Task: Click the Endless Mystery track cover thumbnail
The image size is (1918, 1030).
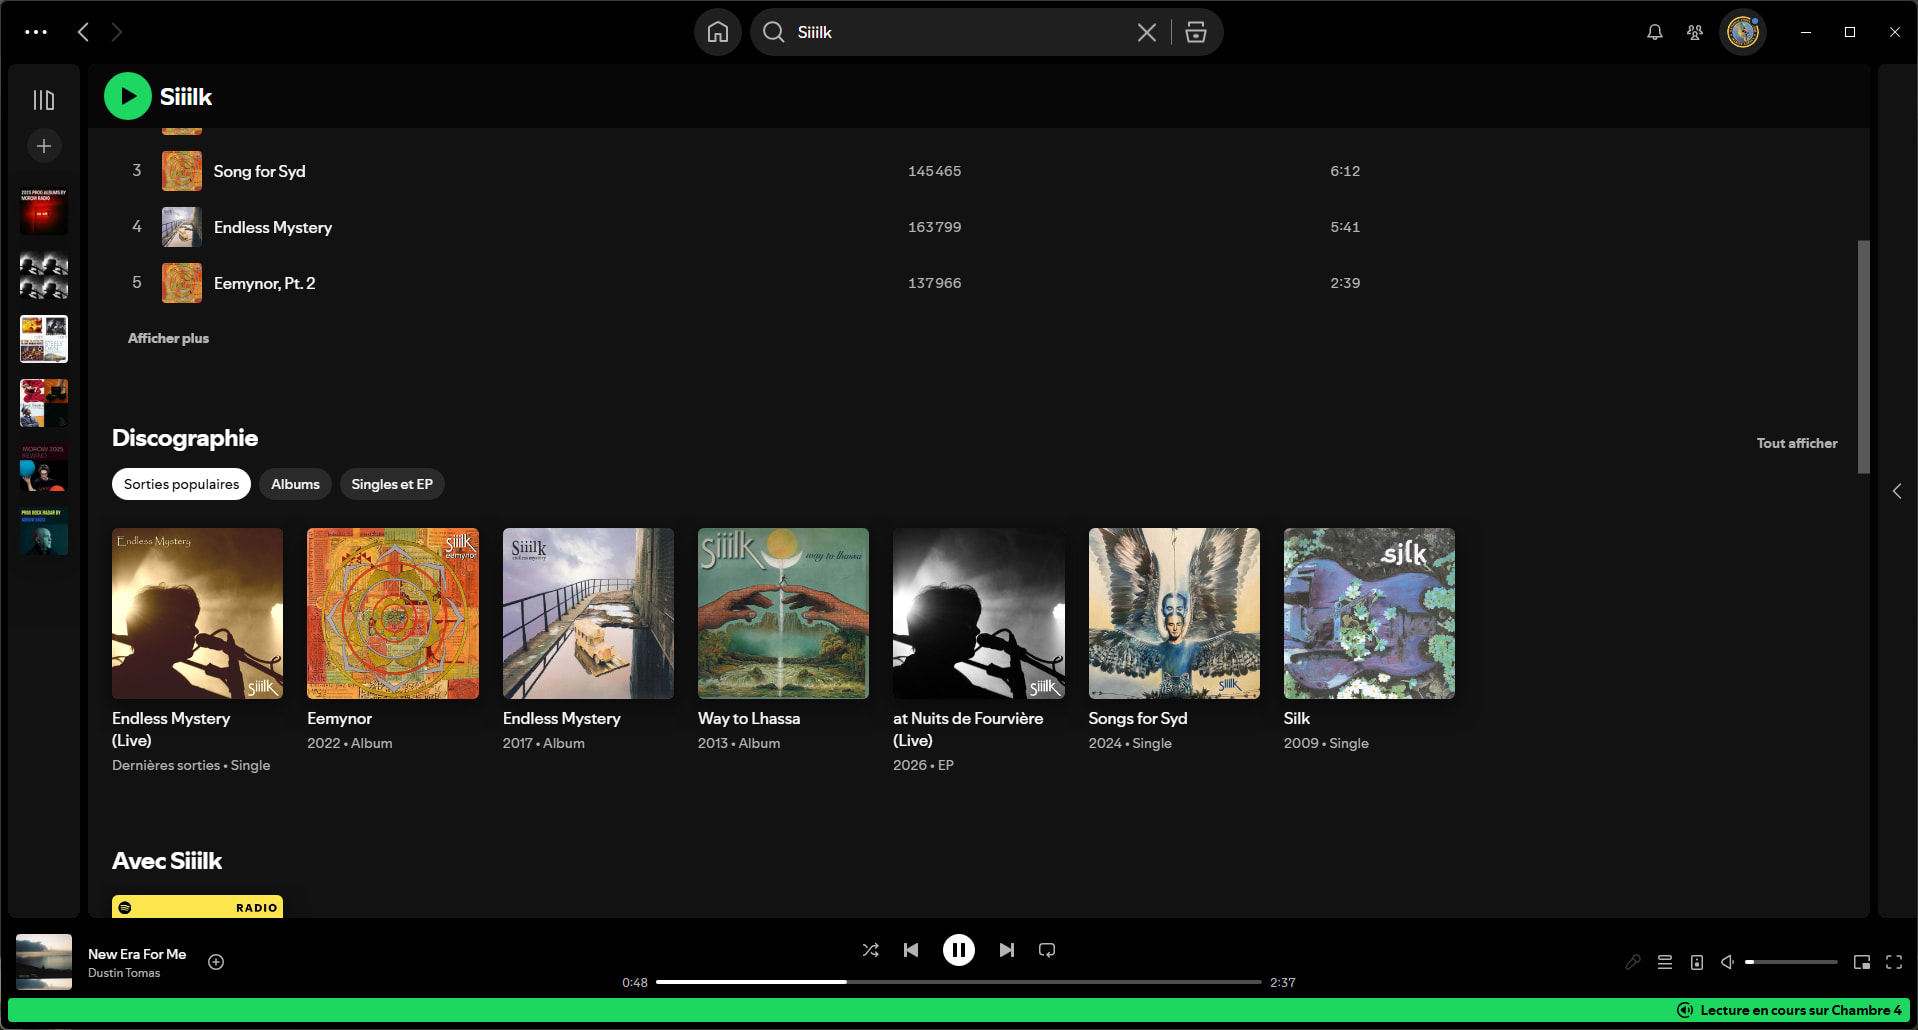Action: 182,227
